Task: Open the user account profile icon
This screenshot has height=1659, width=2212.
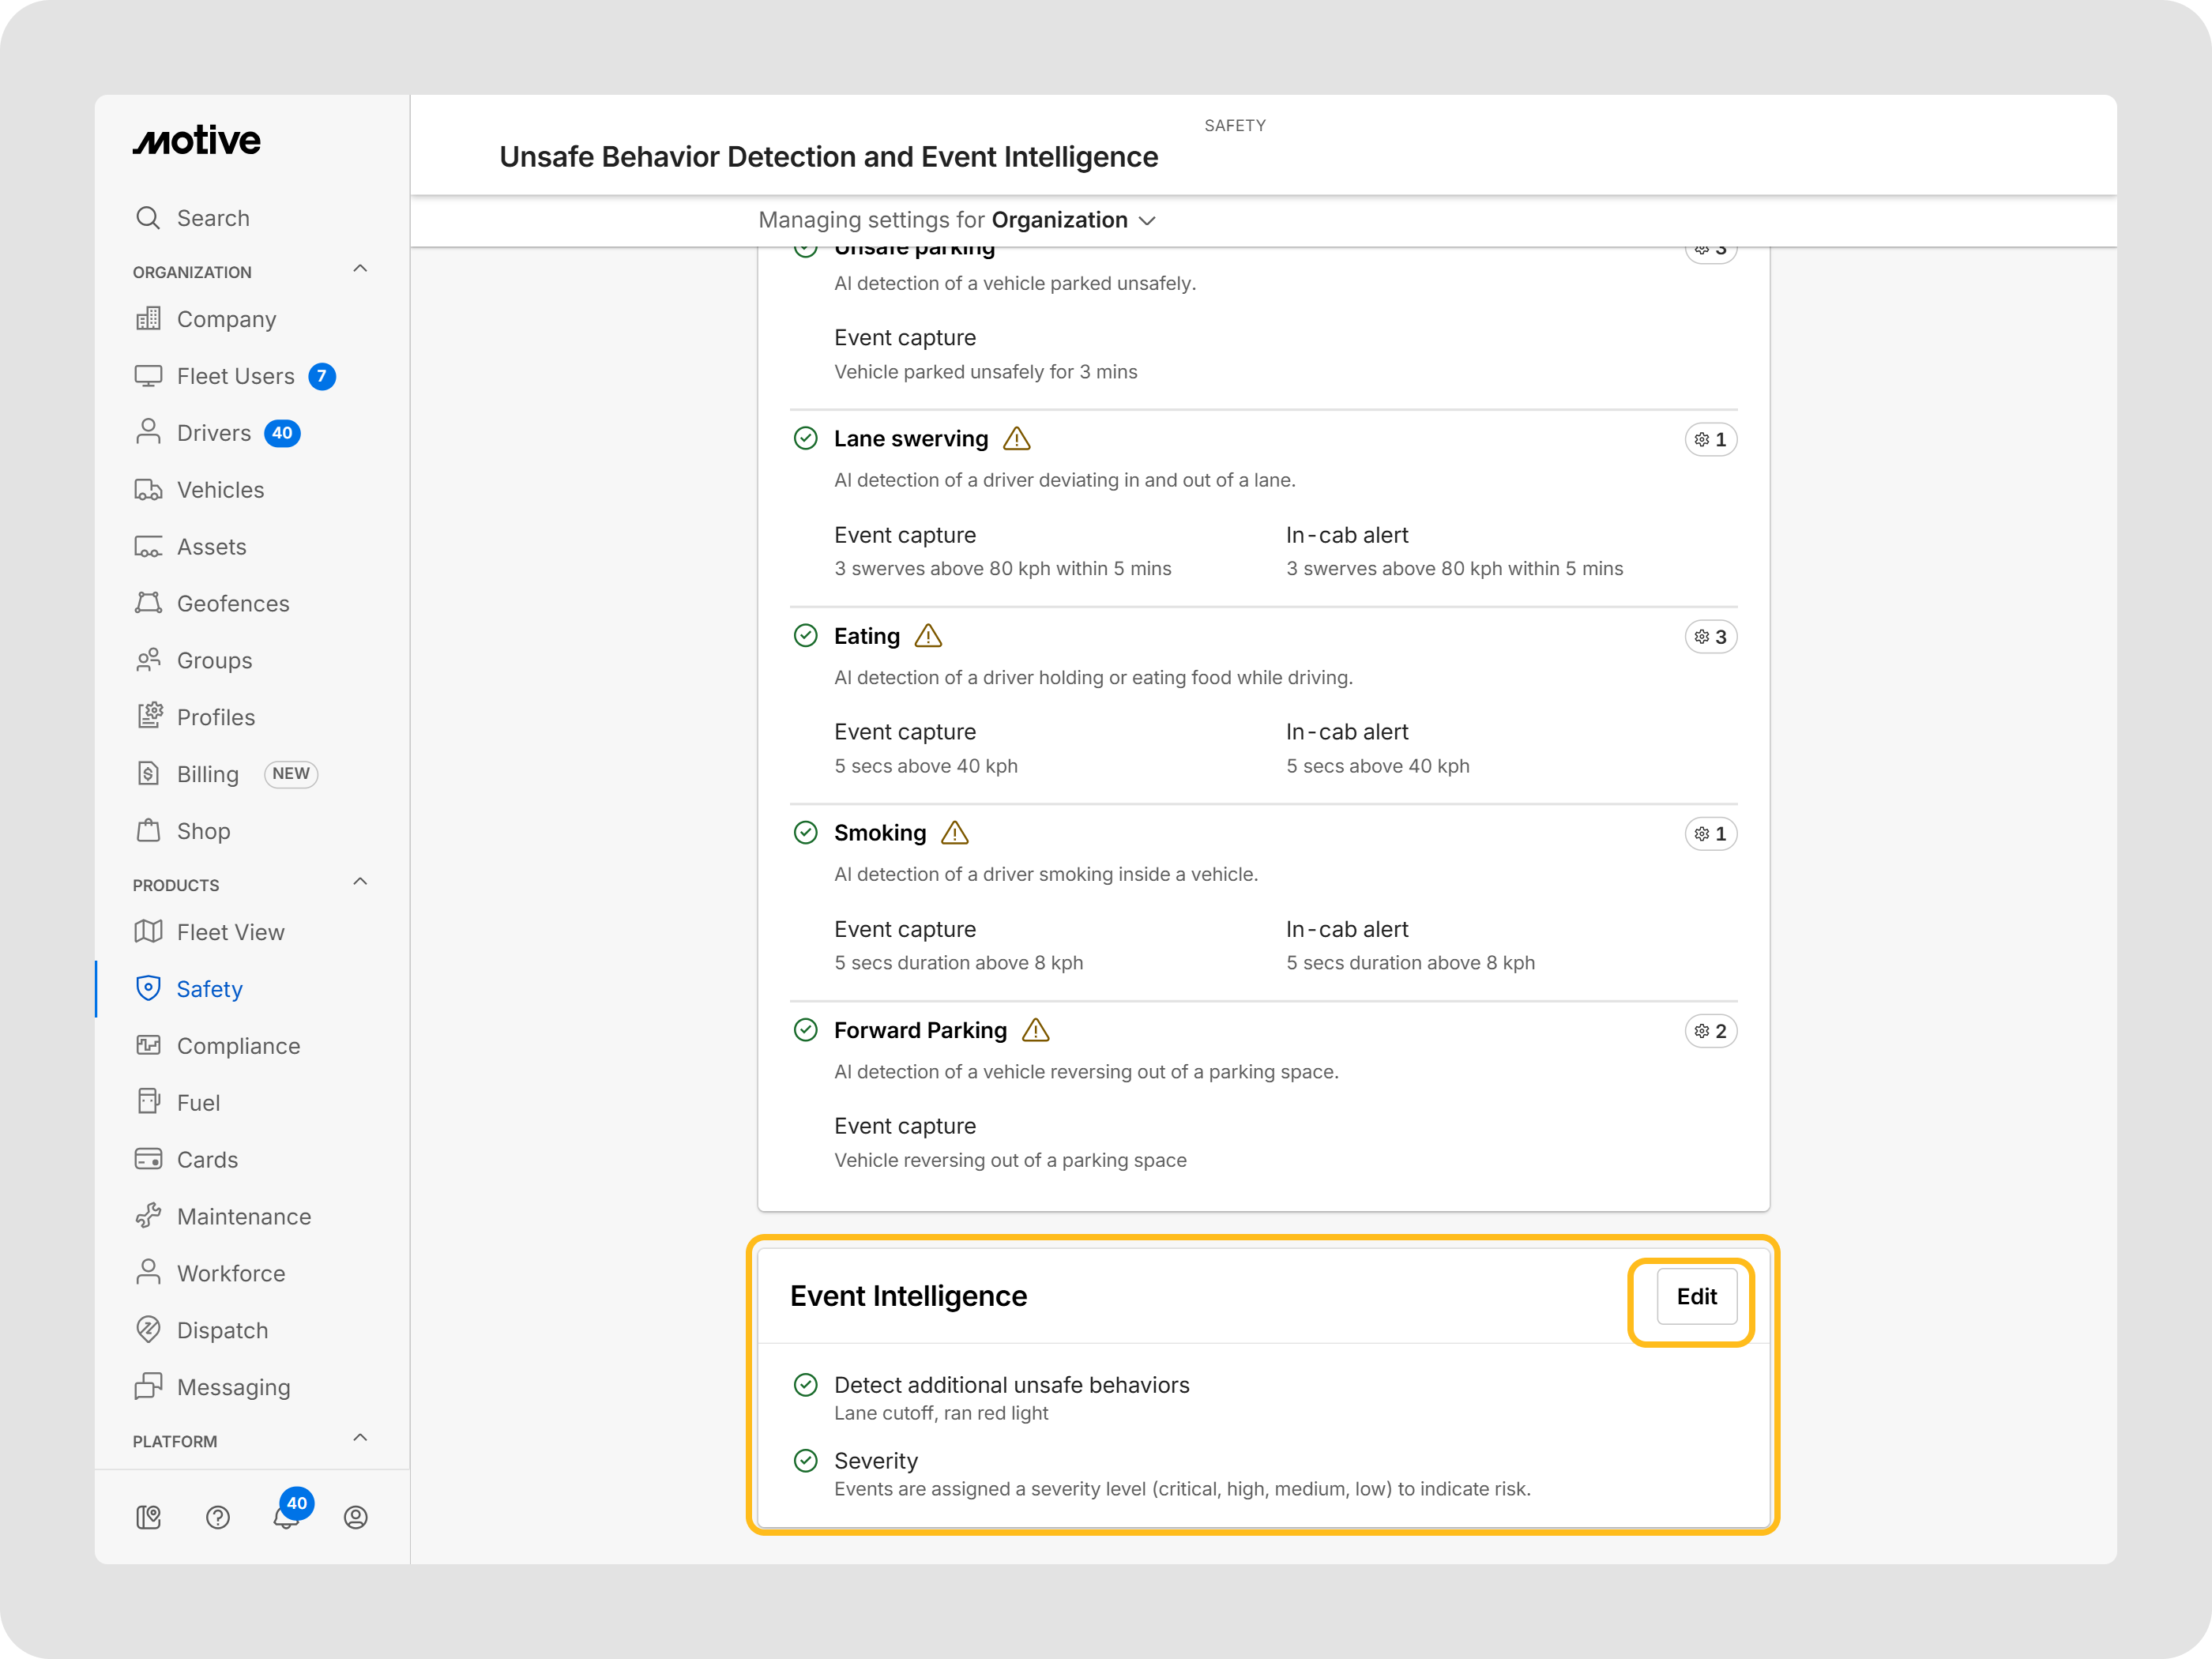Action: [x=355, y=1517]
